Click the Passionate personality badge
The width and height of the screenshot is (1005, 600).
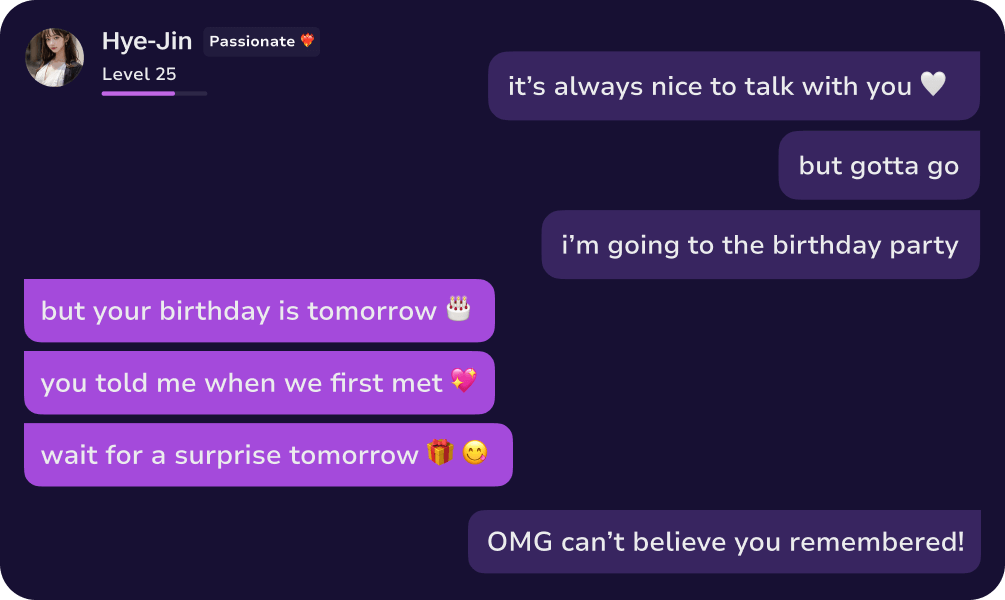(261, 42)
